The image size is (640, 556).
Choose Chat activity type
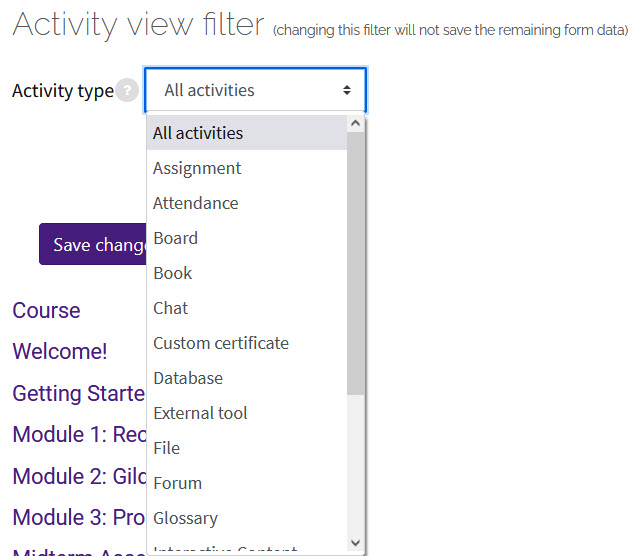tap(247, 308)
